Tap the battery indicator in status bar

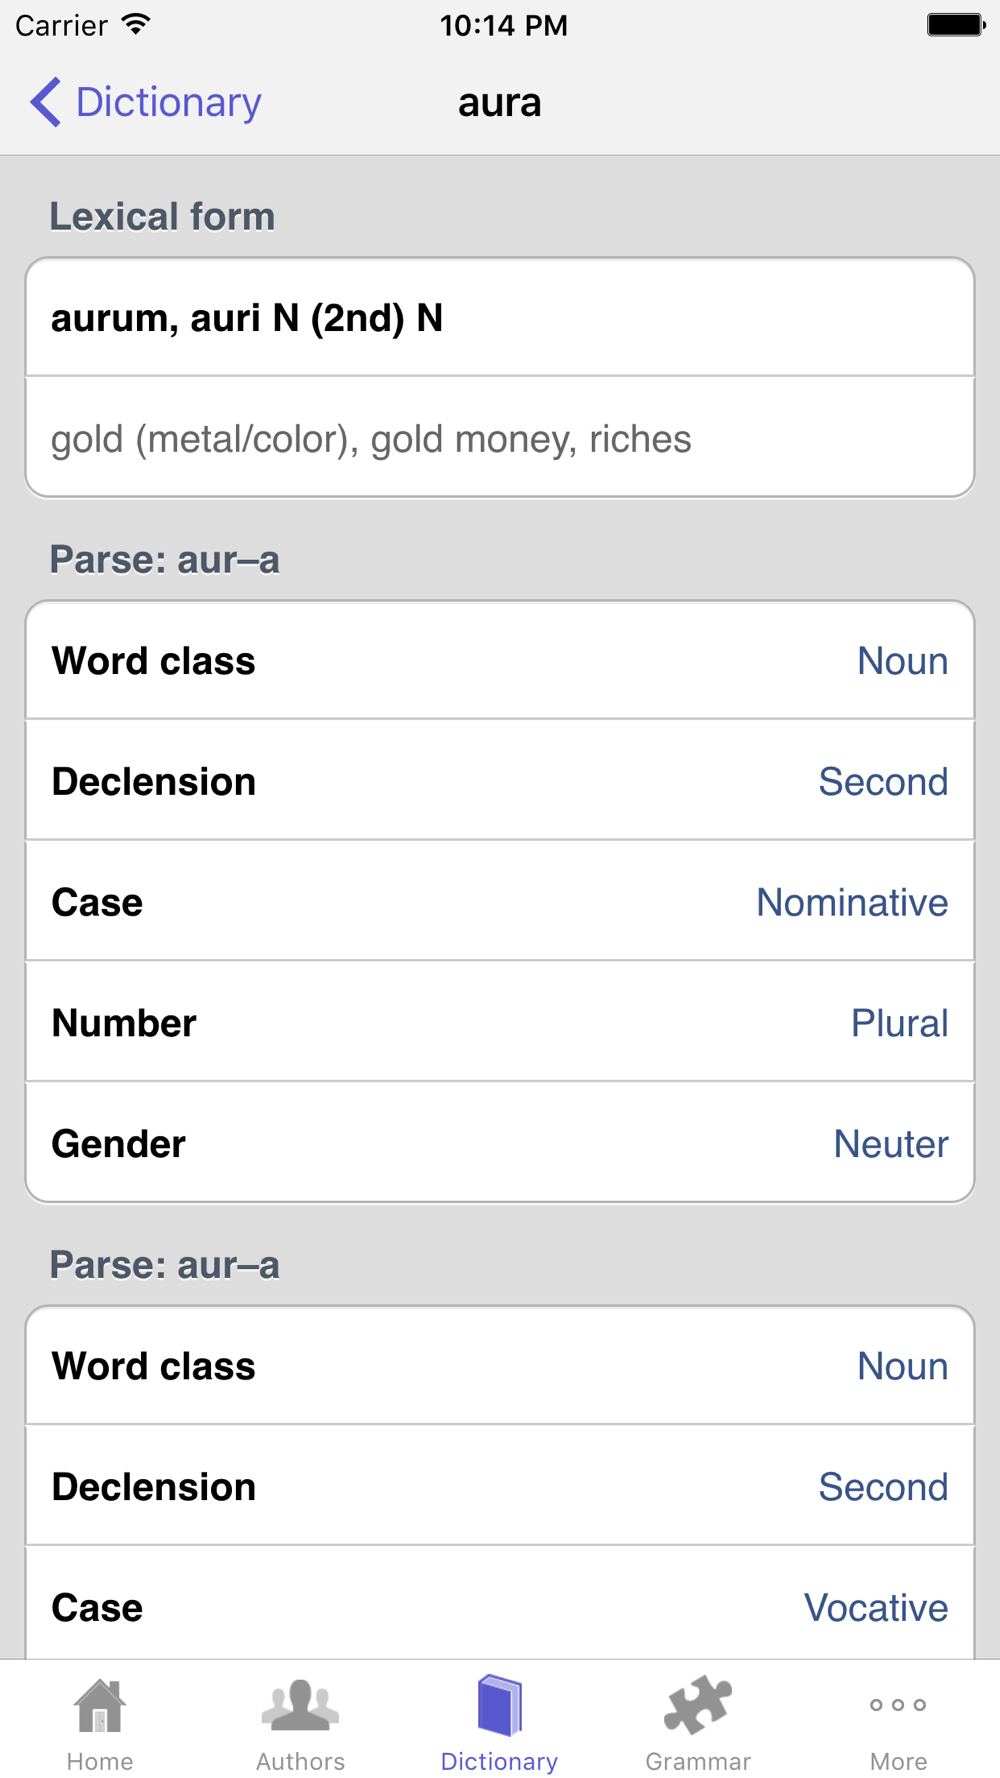pyautogui.click(x=955, y=25)
